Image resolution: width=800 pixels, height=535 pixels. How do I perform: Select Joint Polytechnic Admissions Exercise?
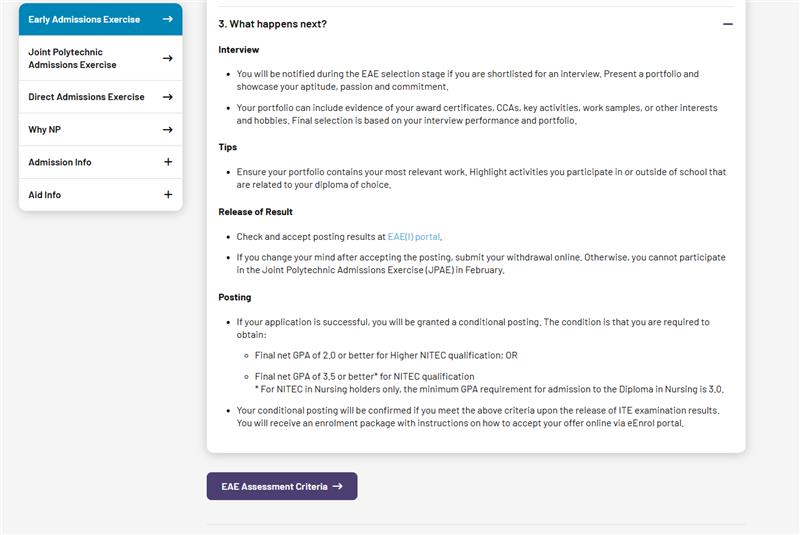click(x=72, y=58)
